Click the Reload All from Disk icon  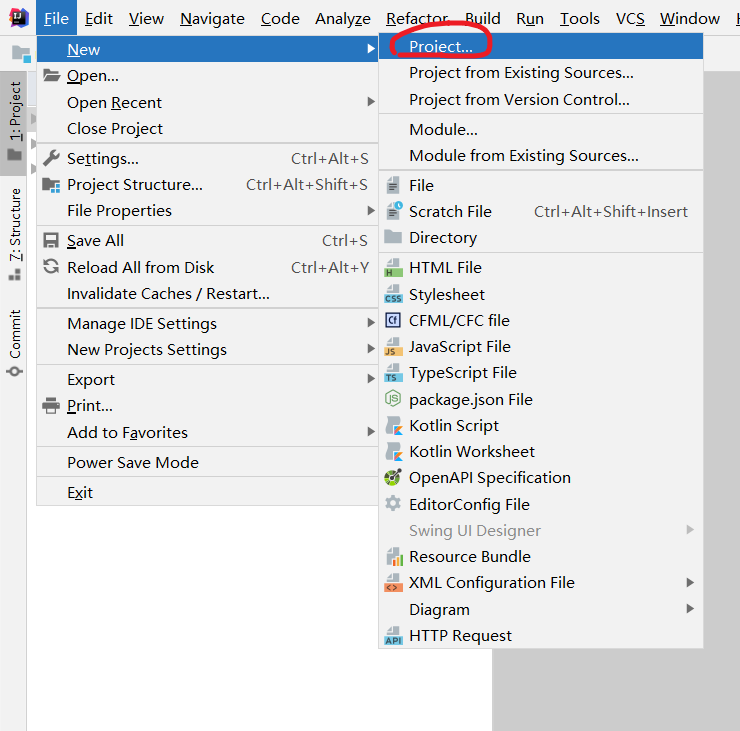pos(51,267)
